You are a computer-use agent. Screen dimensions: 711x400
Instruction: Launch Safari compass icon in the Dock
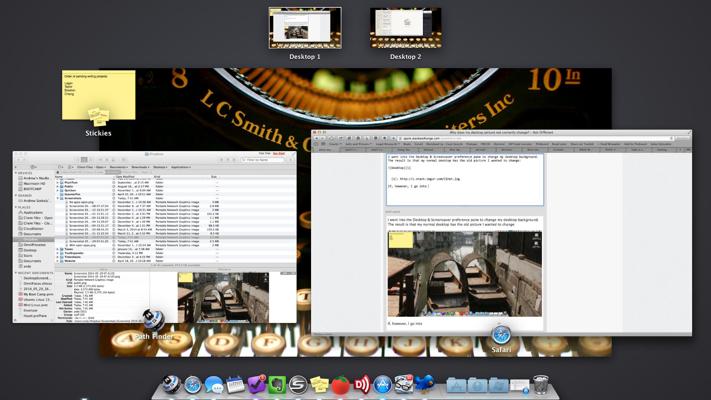(192, 385)
